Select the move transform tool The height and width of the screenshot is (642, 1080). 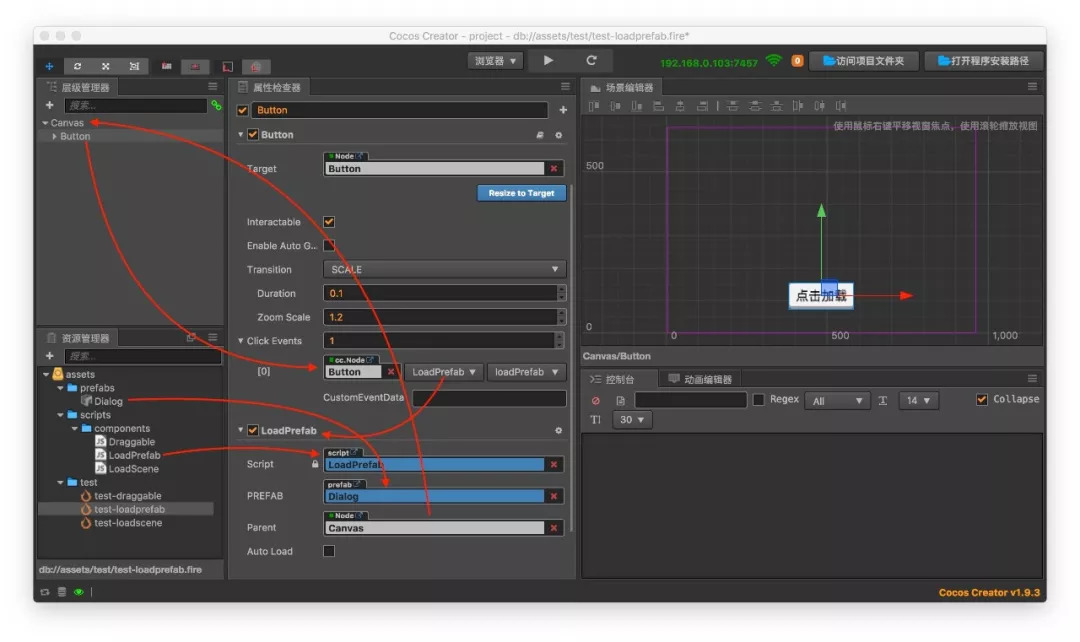click(x=50, y=66)
